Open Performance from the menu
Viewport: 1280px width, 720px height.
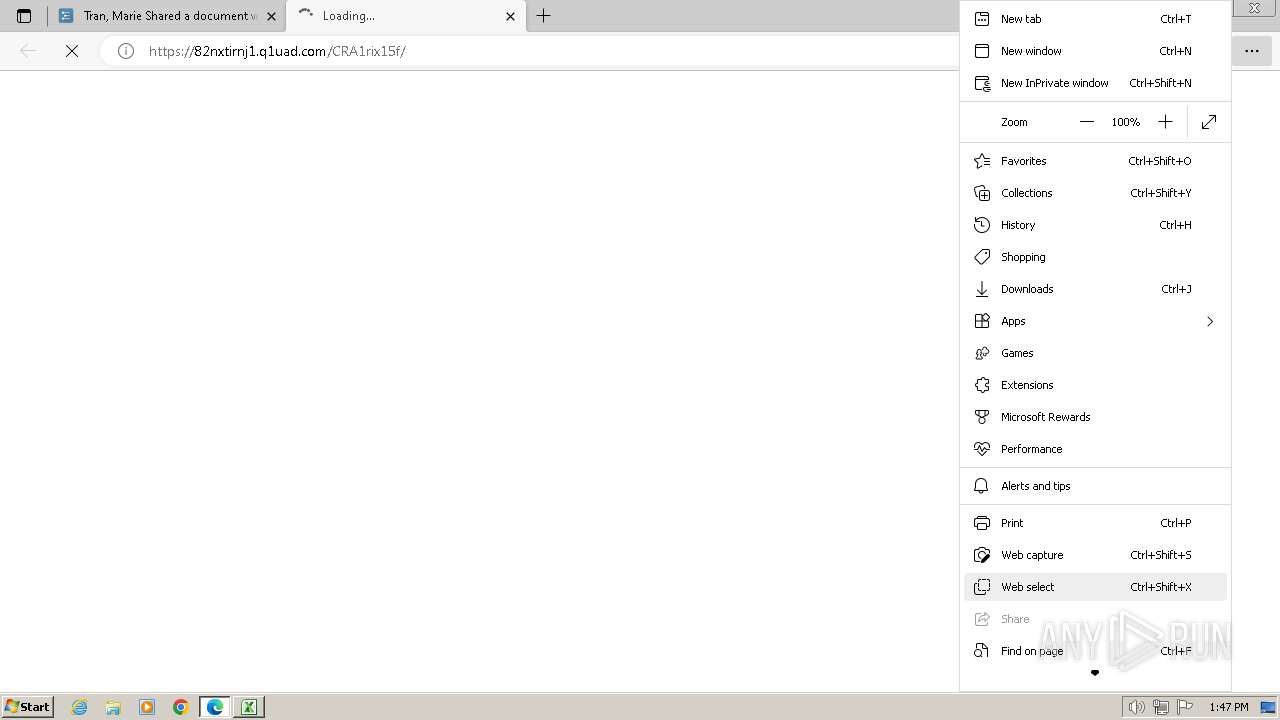1095,449
